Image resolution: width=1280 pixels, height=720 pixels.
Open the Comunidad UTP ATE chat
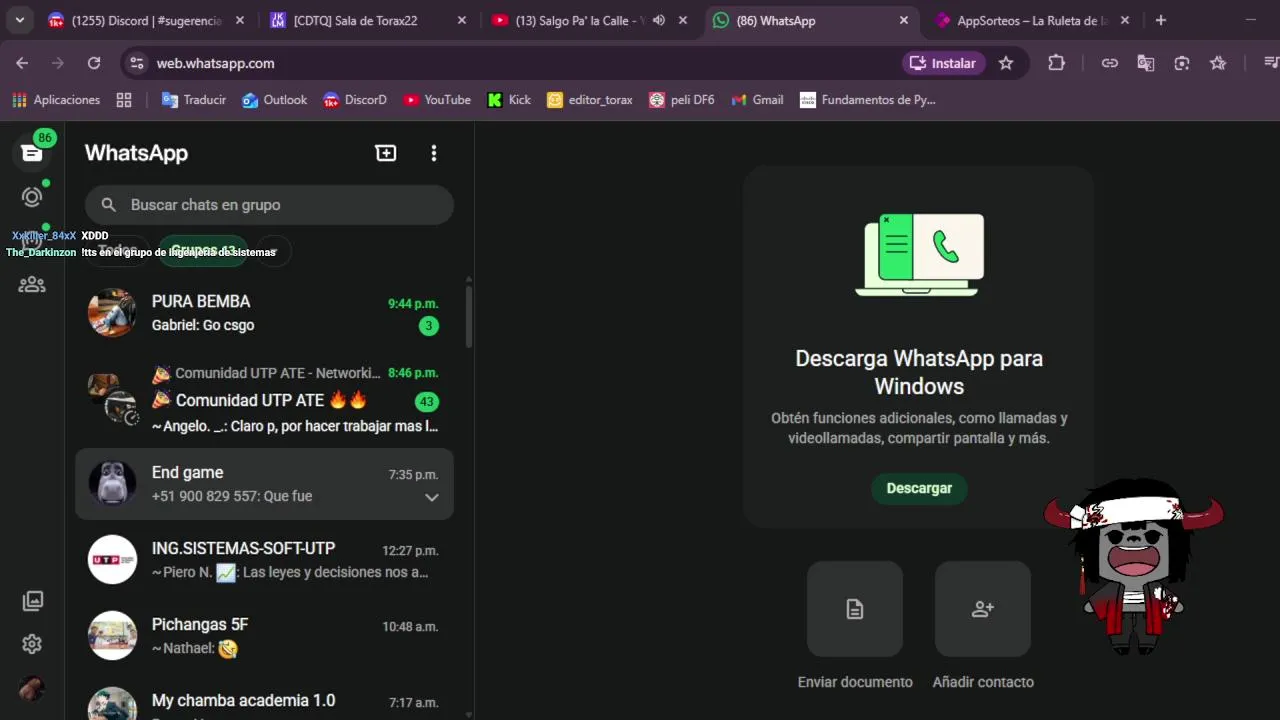[264, 398]
